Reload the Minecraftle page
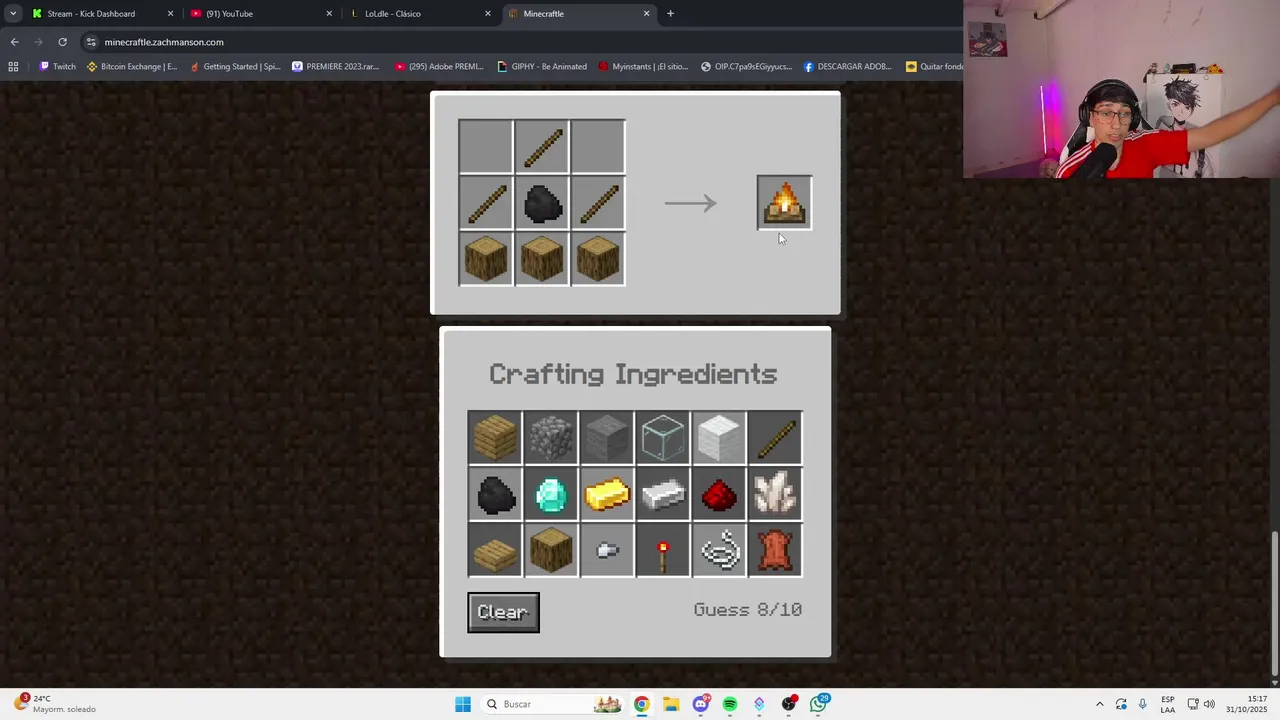The height and width of the screenshot is (720, 1280). pos(62,42)
